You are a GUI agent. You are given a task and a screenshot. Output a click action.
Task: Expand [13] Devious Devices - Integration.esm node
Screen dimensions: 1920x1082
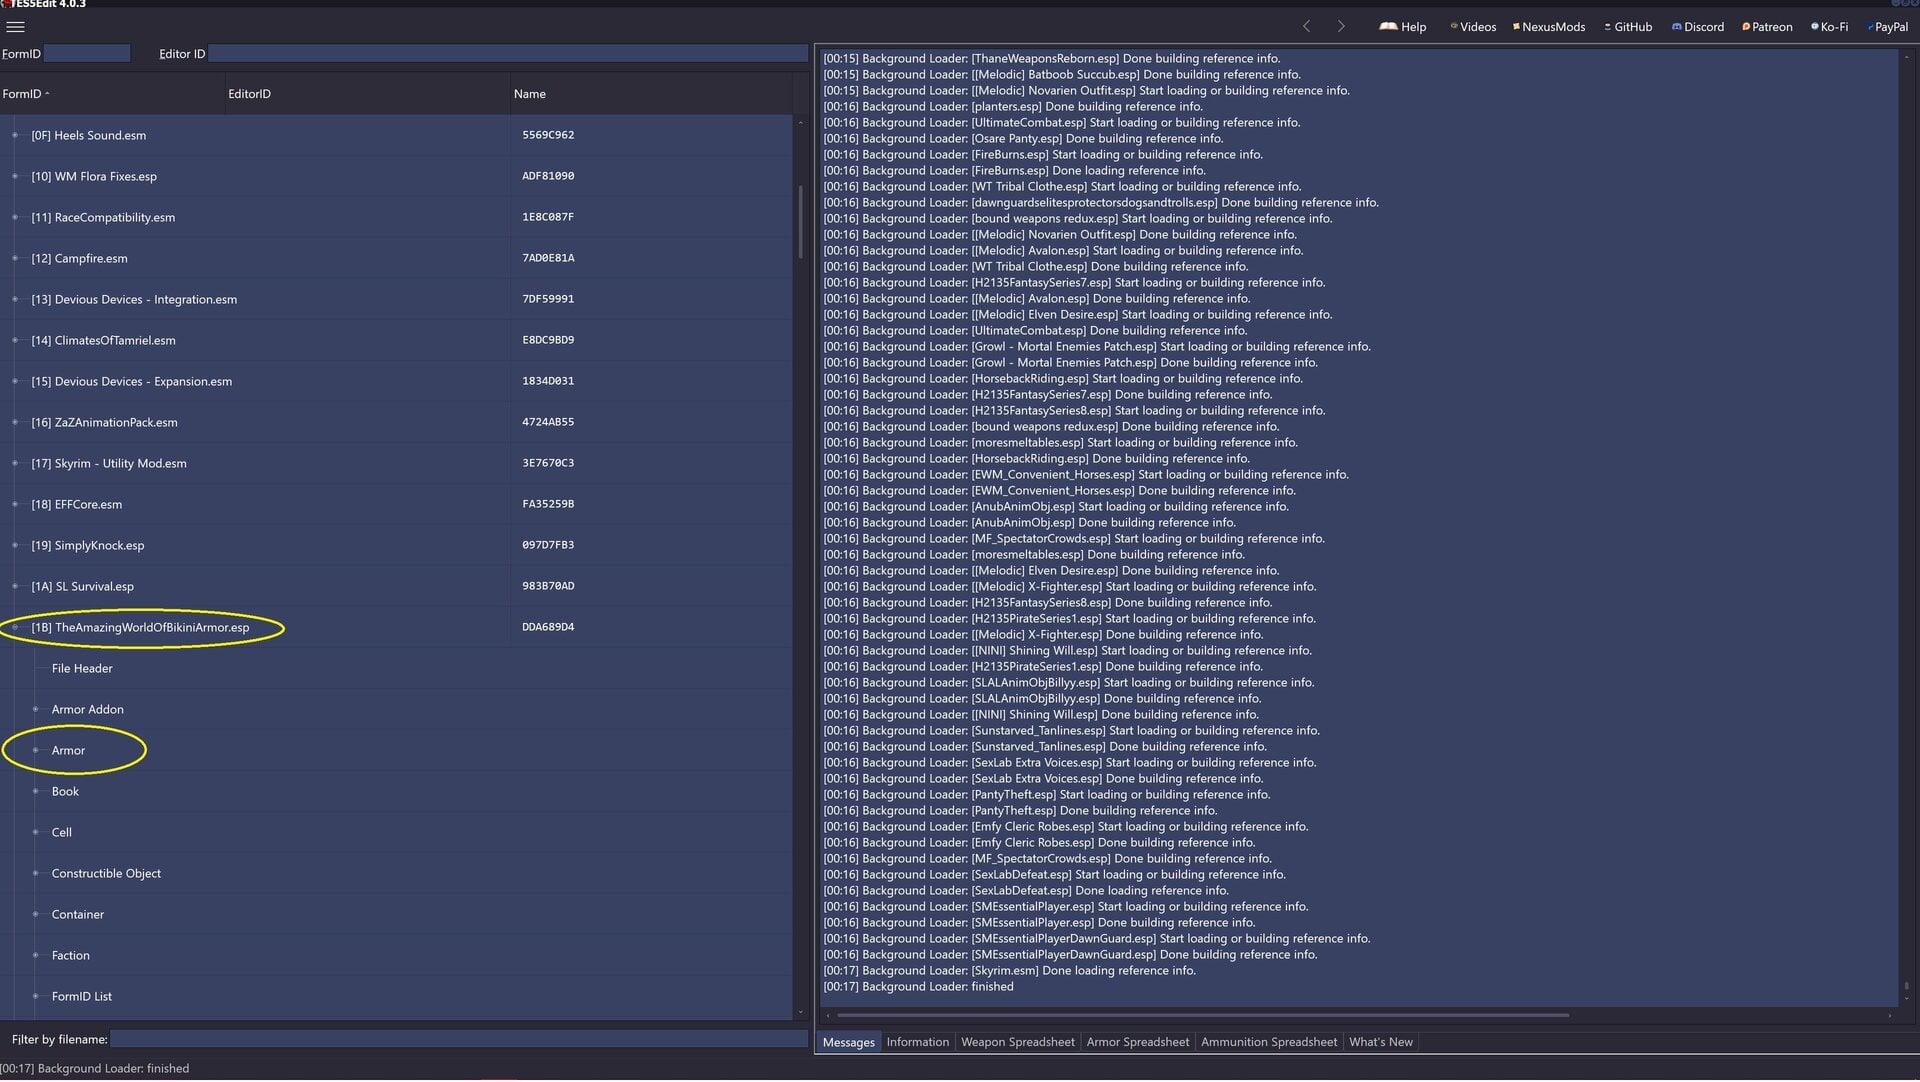[15, 299]
